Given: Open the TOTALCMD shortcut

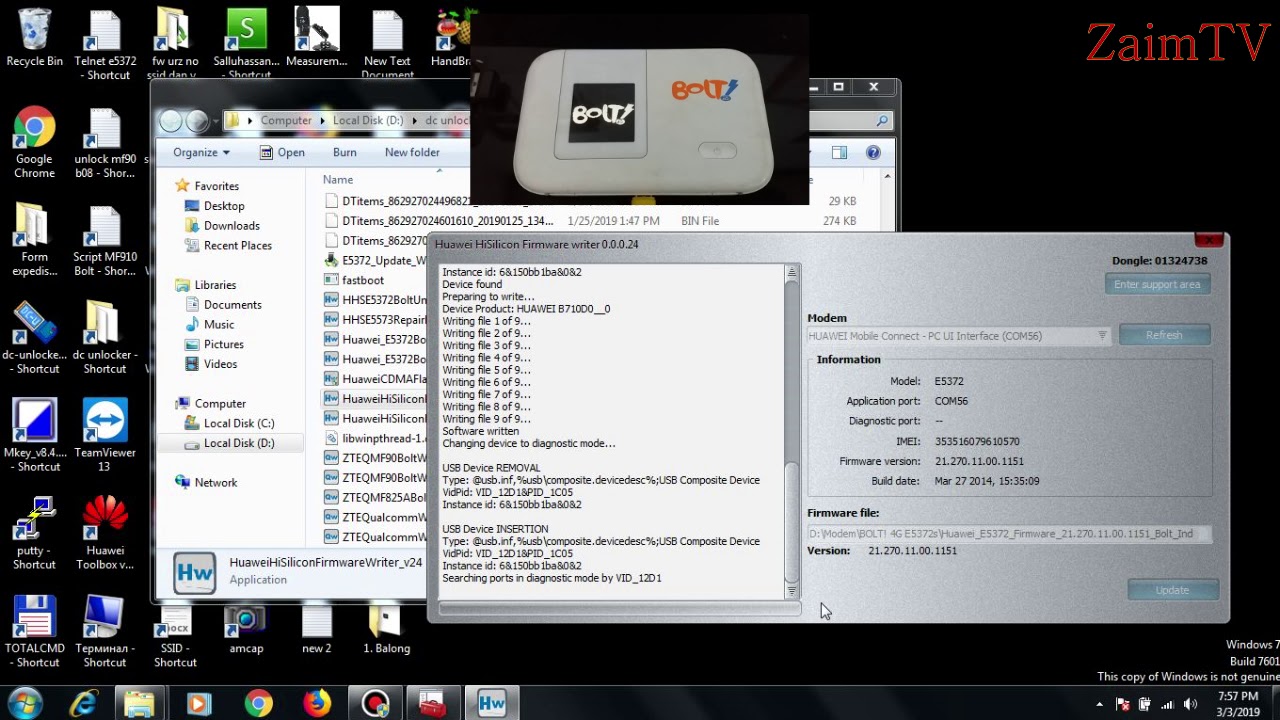Looking at the screenshot, I should (x=34, y=632).
